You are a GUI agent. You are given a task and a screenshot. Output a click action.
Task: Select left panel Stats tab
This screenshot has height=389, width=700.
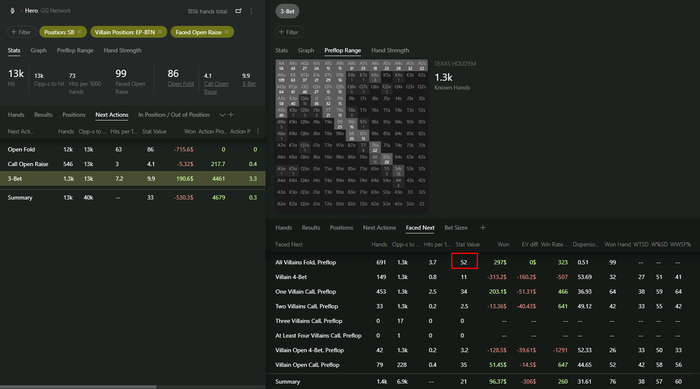[x=14, y=50]
